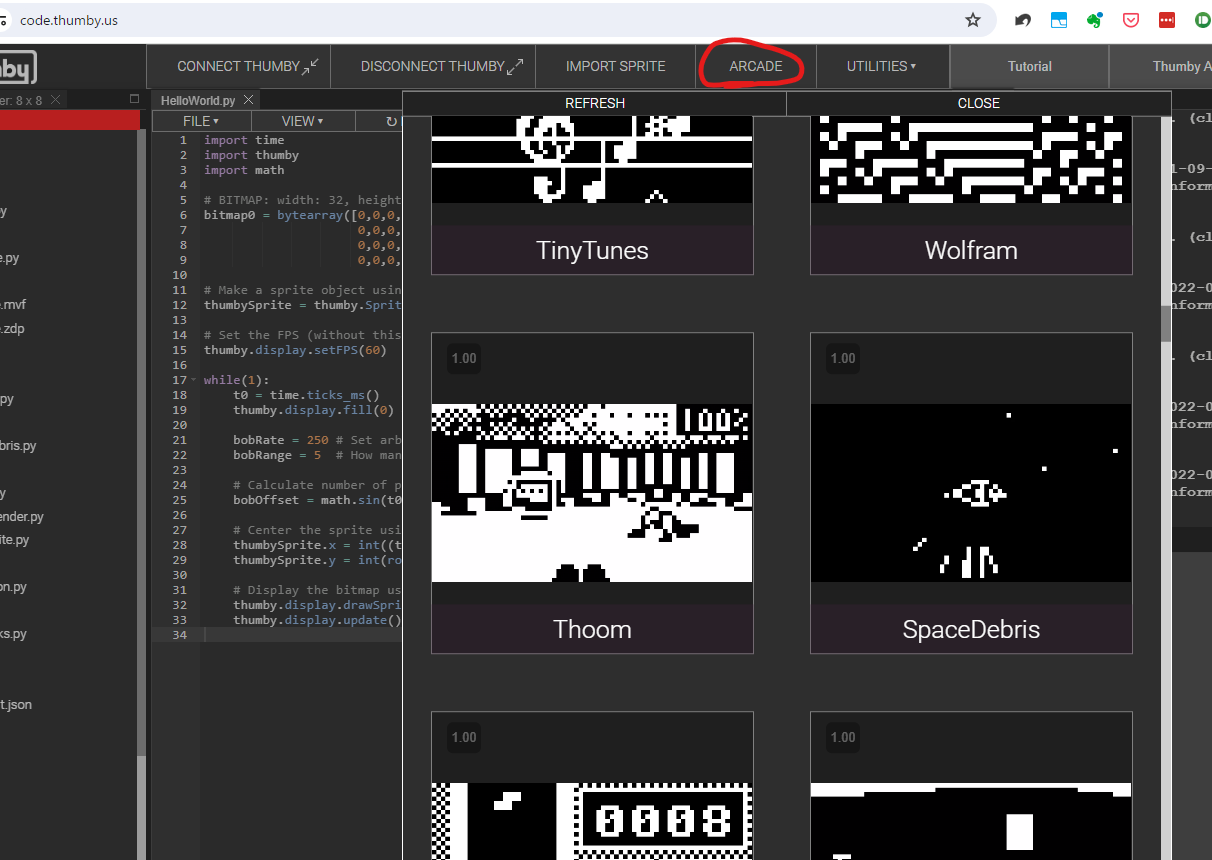Click the 1.00 badge on the 0008 score game card
The height and width of the screenshot is (860, 1212).
pos(463,737)
